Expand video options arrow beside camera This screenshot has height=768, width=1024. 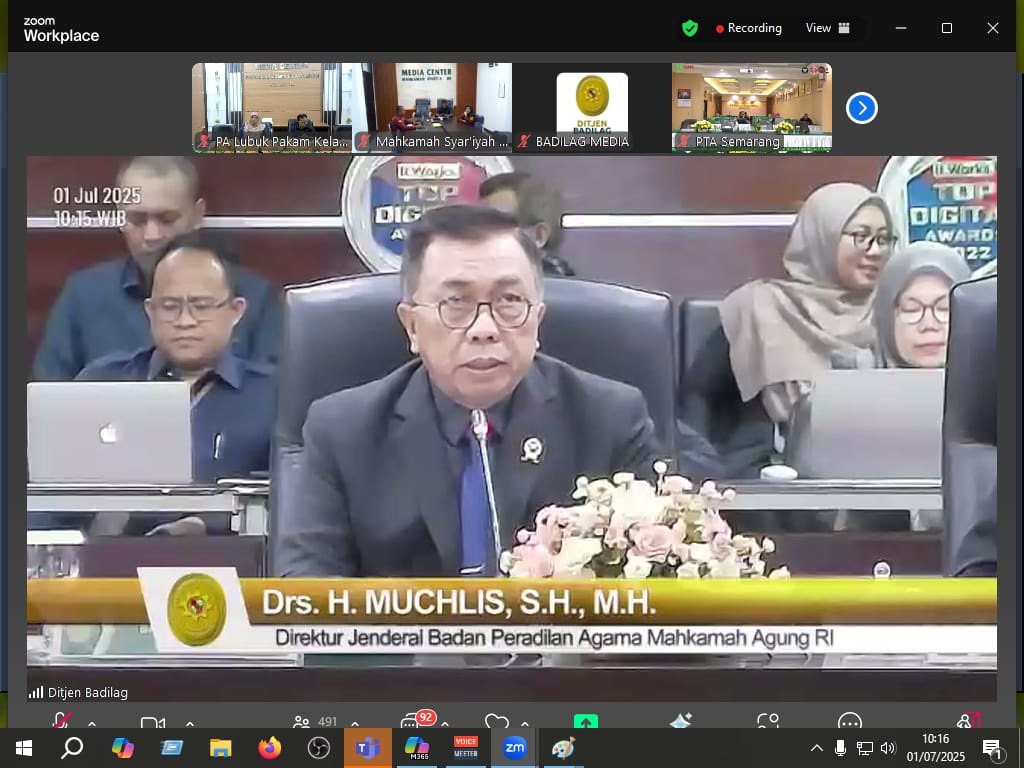pos(190,723)
